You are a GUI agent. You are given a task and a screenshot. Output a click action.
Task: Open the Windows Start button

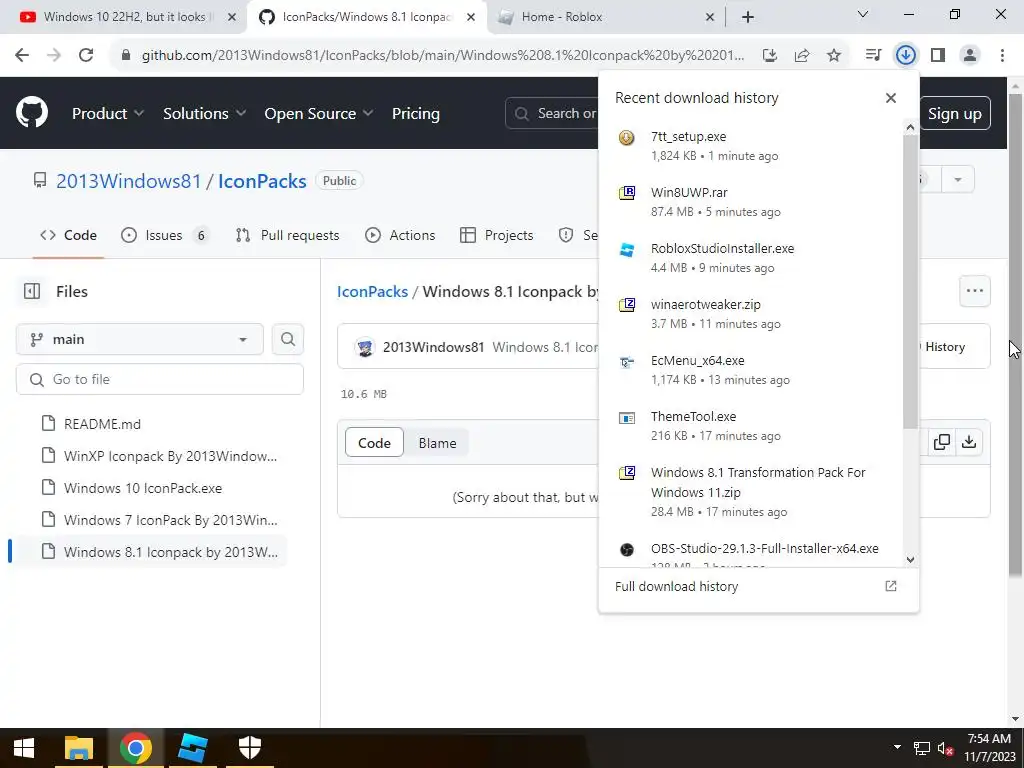(24, 748)
